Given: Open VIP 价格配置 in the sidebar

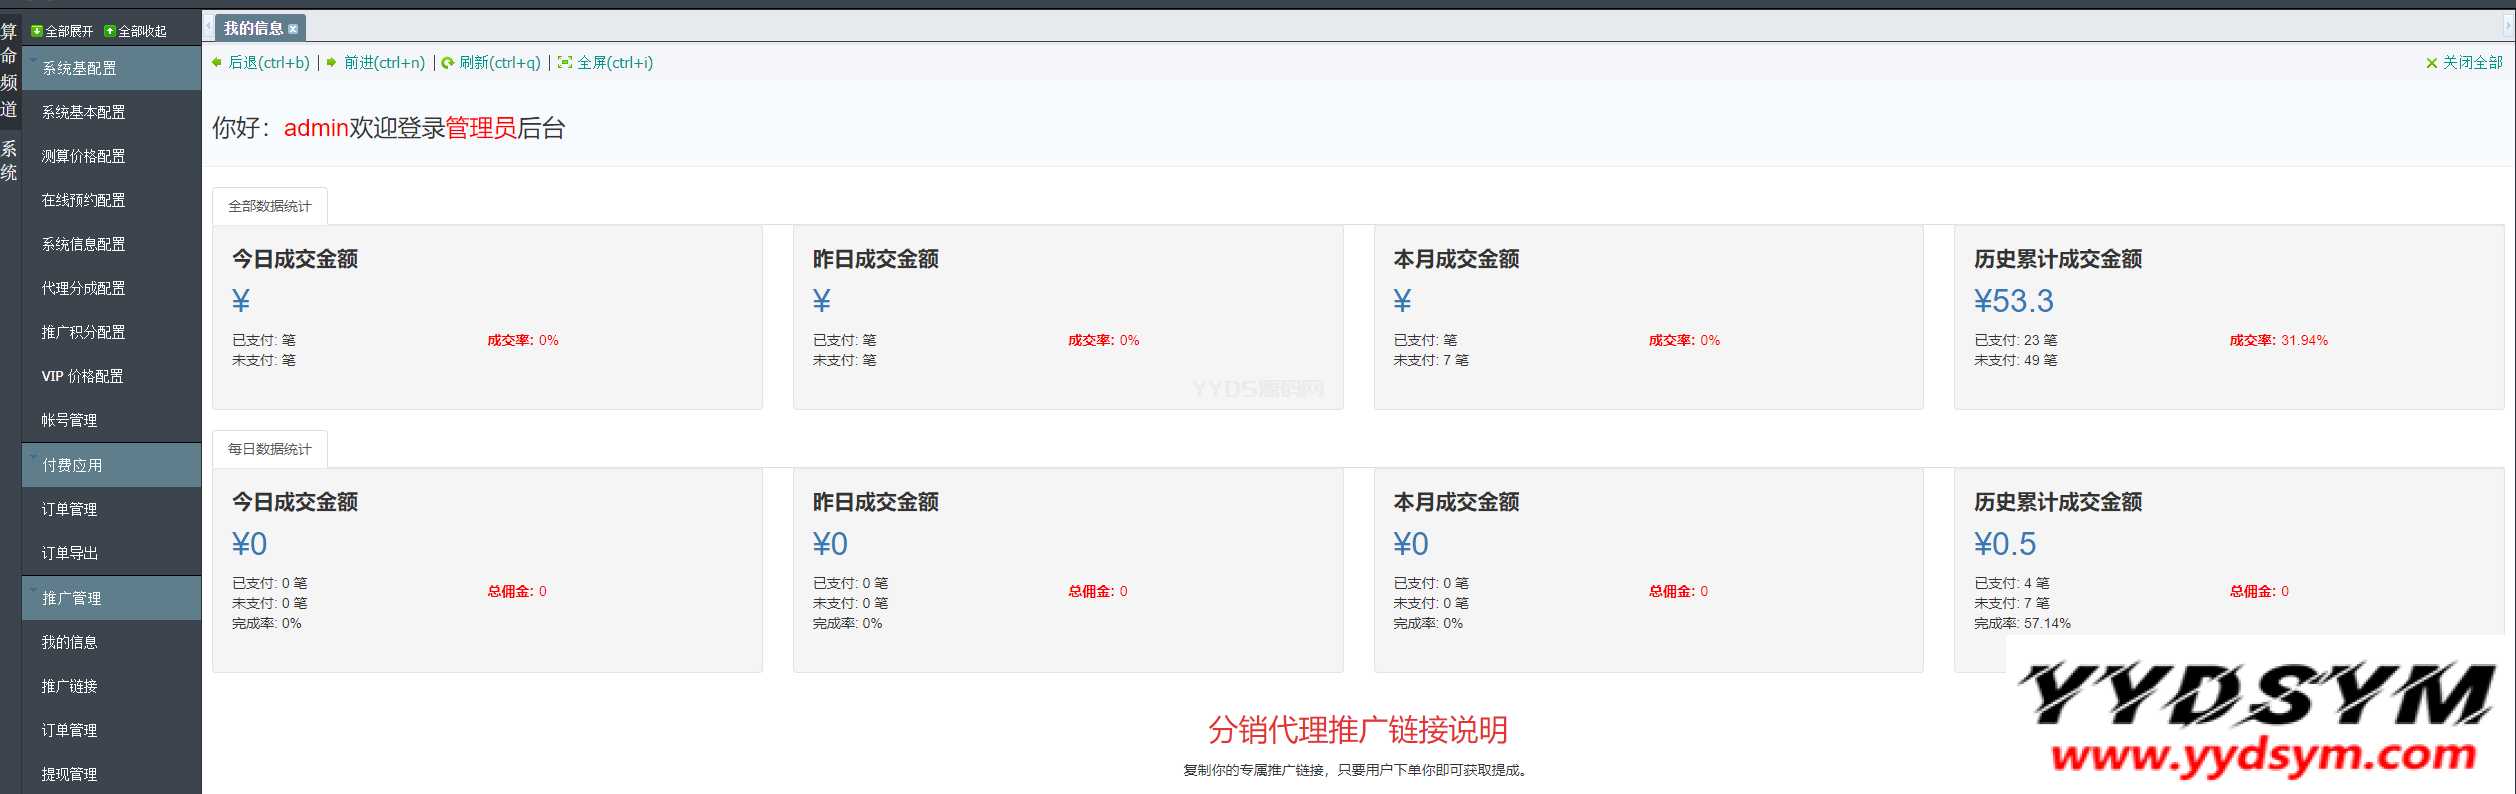Looking at the screenshot, I should (82, 376).
